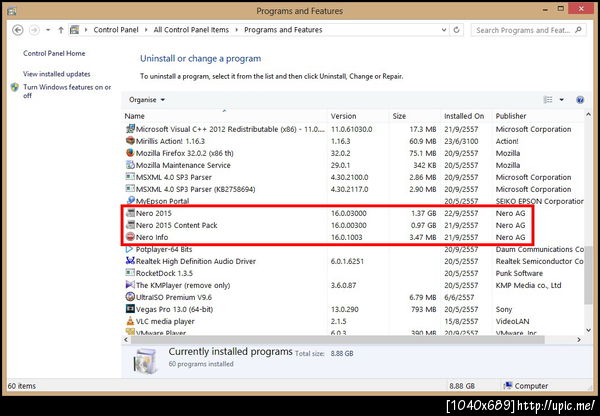The height and width of the screenshot is (416, 600).
Task: Select Potplayer-64 Bits icon
Action: click(129, 249)
